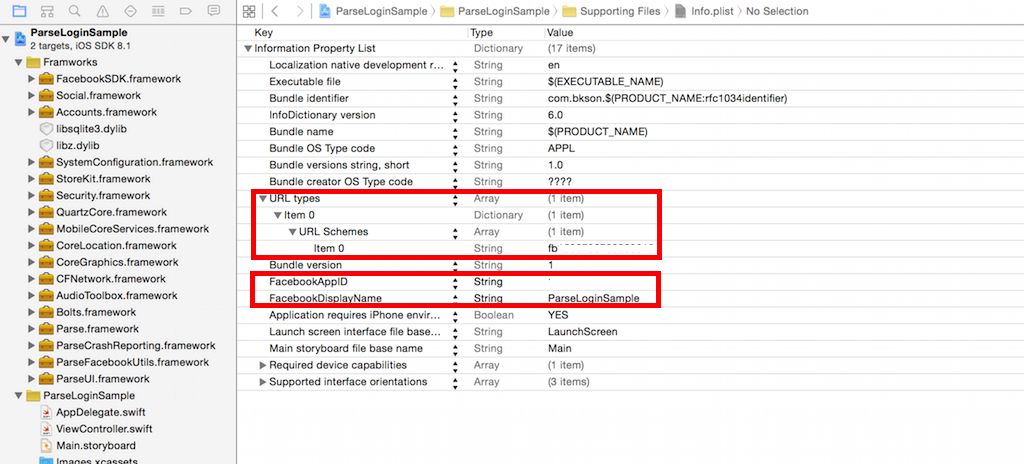Select the Bundle OS Type code row
This screenshot has width=1024, height=464.
(x=630, y=148)
